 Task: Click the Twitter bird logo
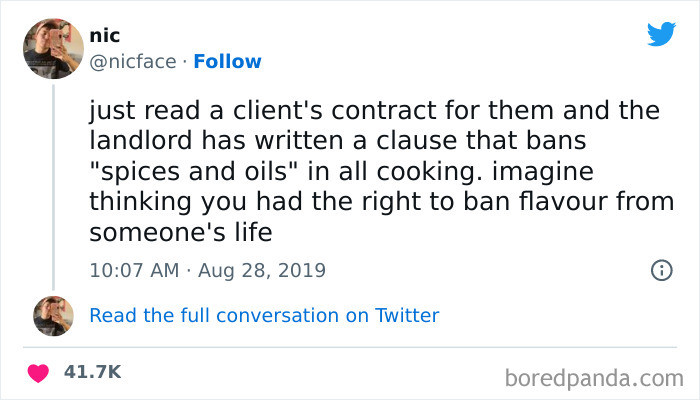tap(661, 34)
